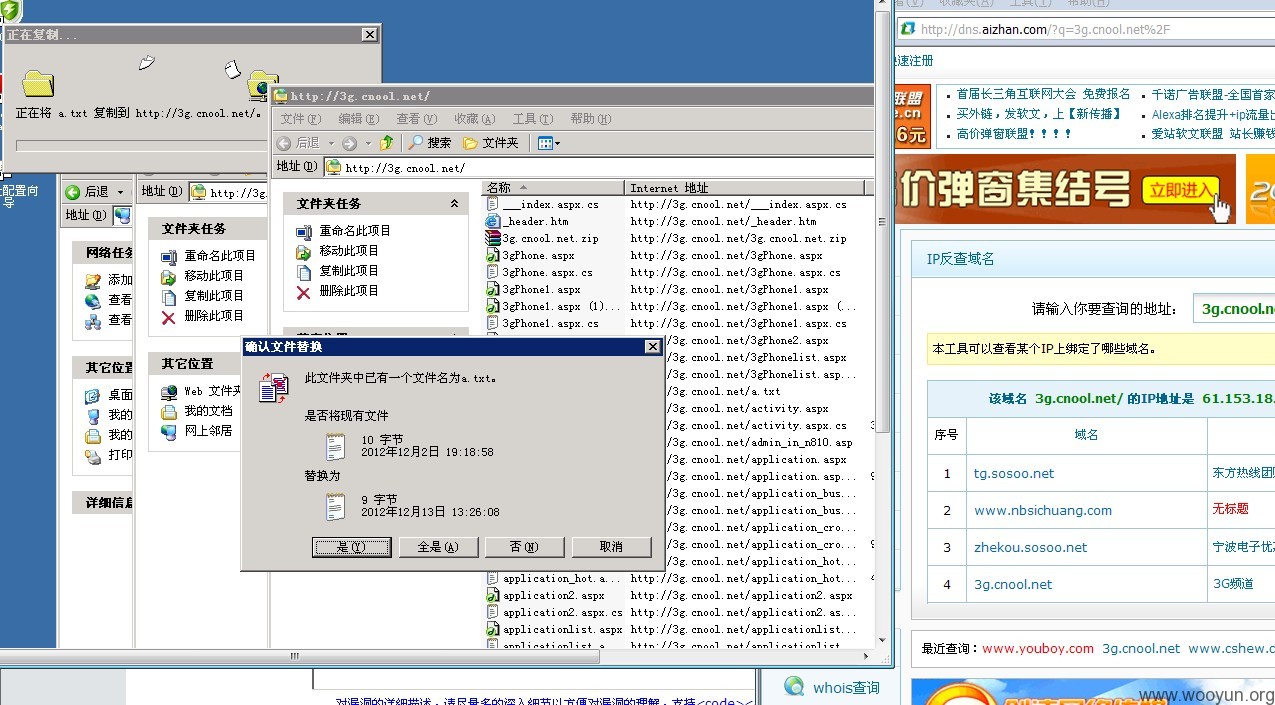Viewport: 1275px width, 705px height.
Task: Collapse the 文件夹任务 panel
Action: click(x=455, y=203)
